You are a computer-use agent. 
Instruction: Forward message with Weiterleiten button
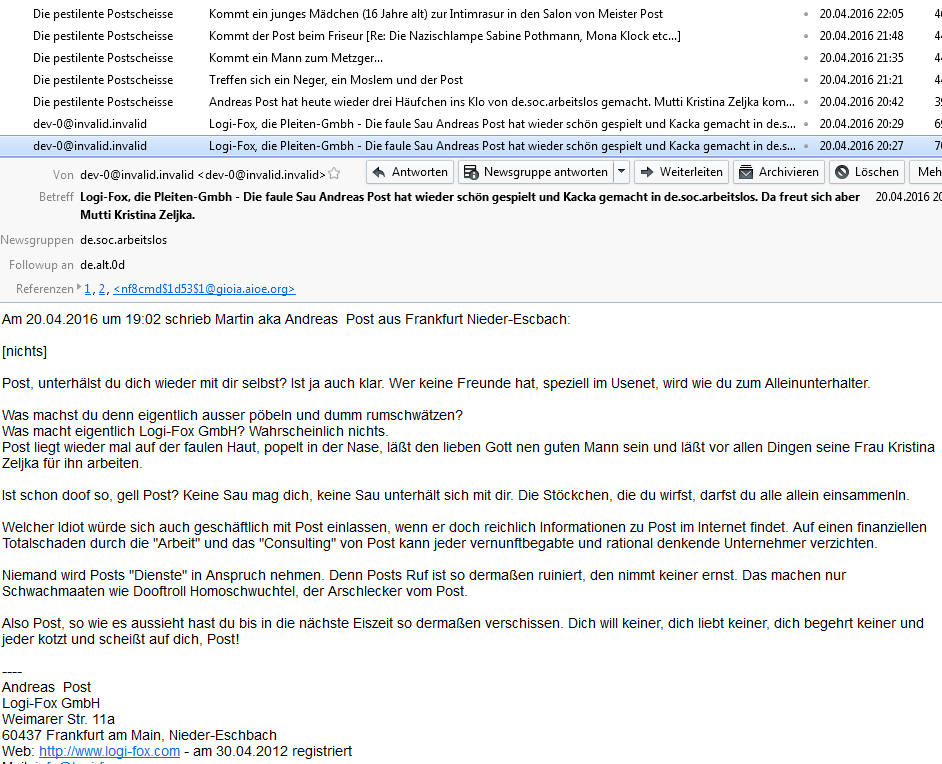[681, 172]
